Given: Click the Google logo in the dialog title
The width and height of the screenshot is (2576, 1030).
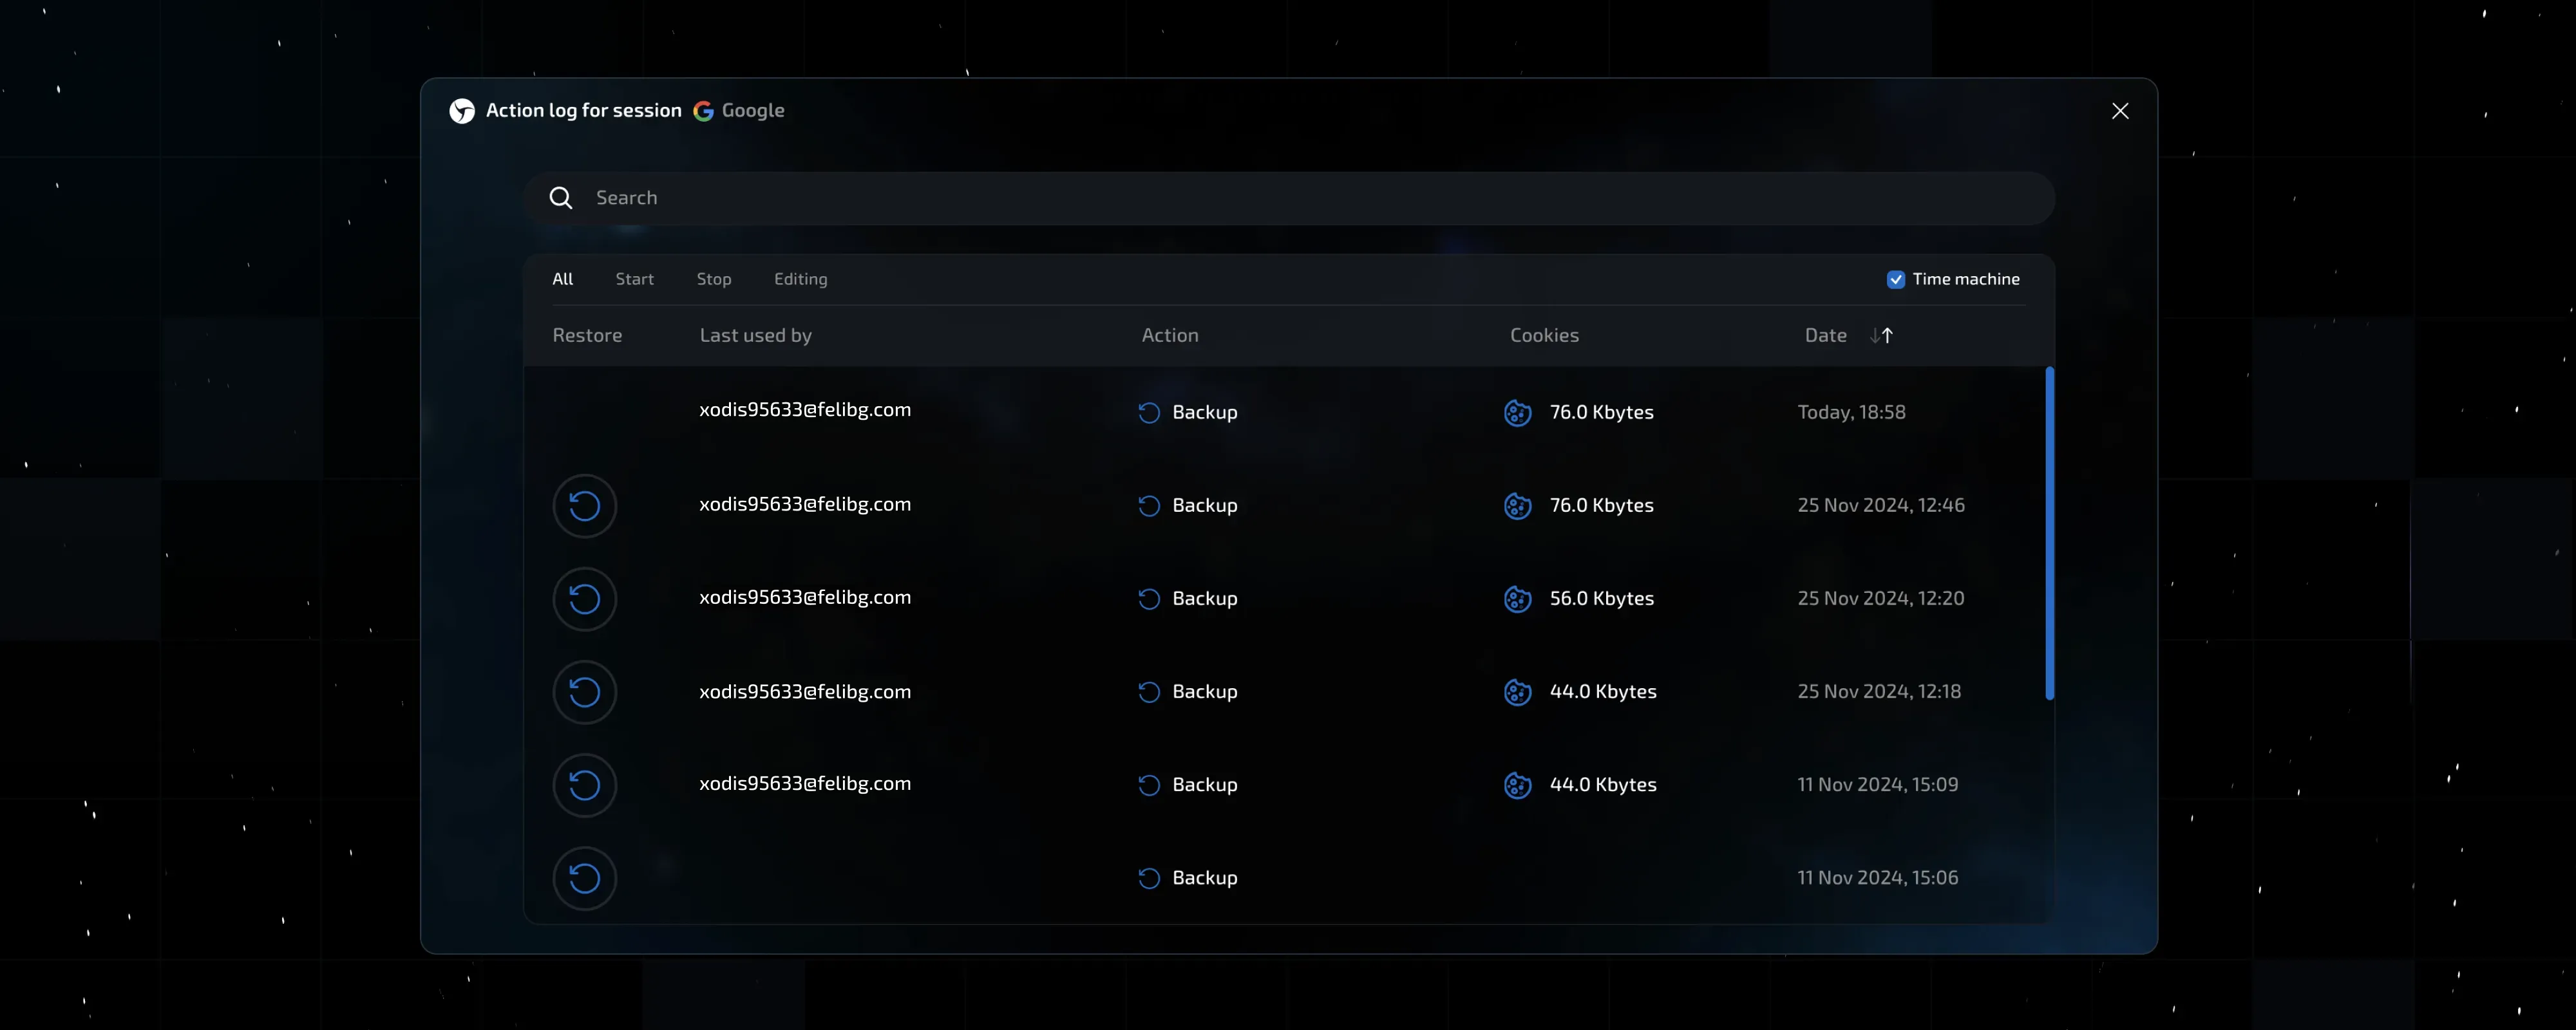Looking at the screenshot, I should 703,111.
